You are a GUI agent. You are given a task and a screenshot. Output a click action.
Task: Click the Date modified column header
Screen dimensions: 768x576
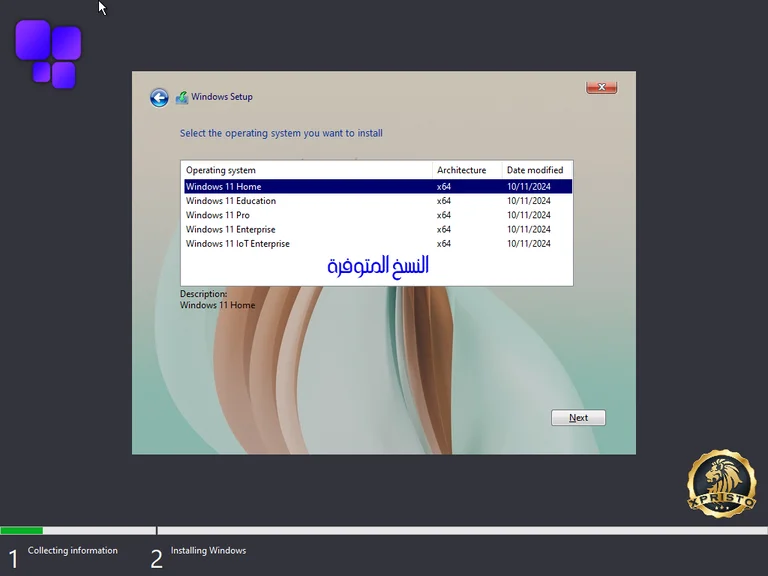click(537, 170)
